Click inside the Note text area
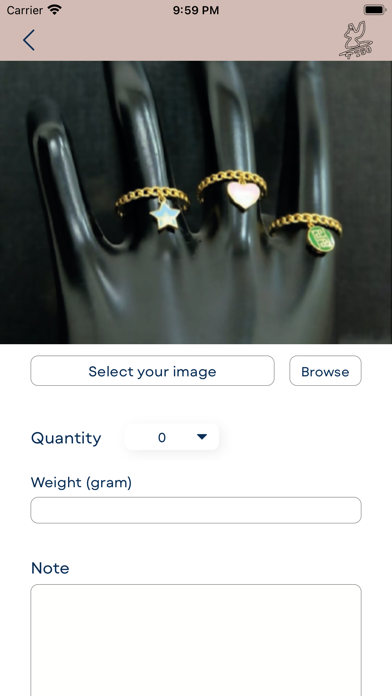Screen dimensions: 392x696 pos(196,640)
